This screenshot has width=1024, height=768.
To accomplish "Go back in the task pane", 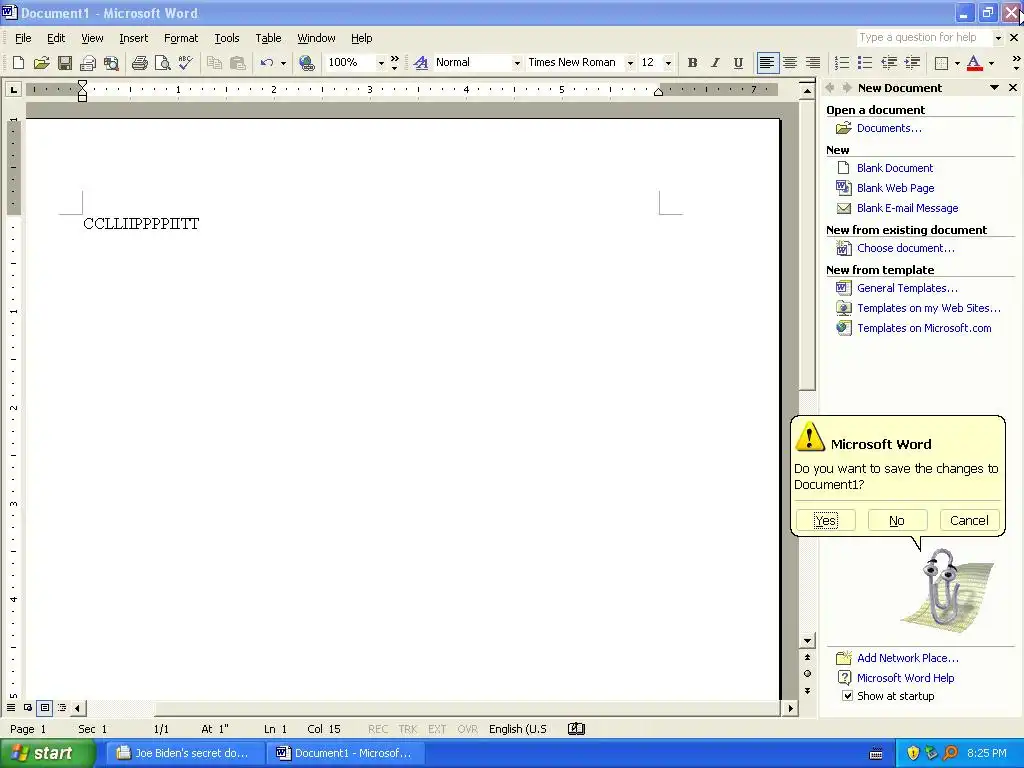I will pos(830,88).
